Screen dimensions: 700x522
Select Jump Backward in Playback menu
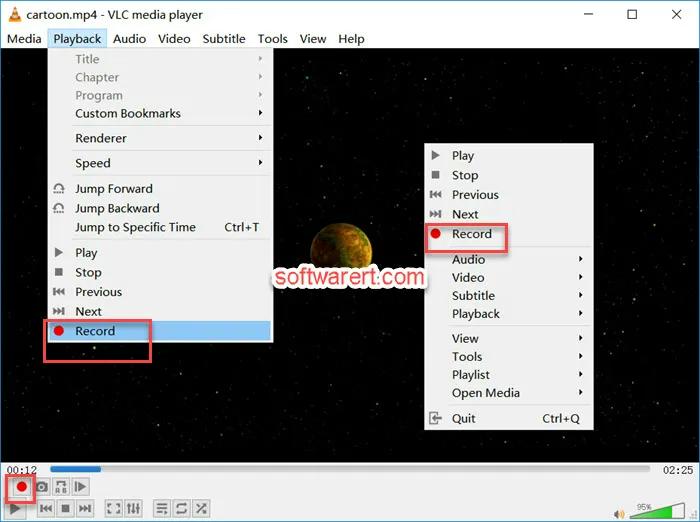pos(160,209)
